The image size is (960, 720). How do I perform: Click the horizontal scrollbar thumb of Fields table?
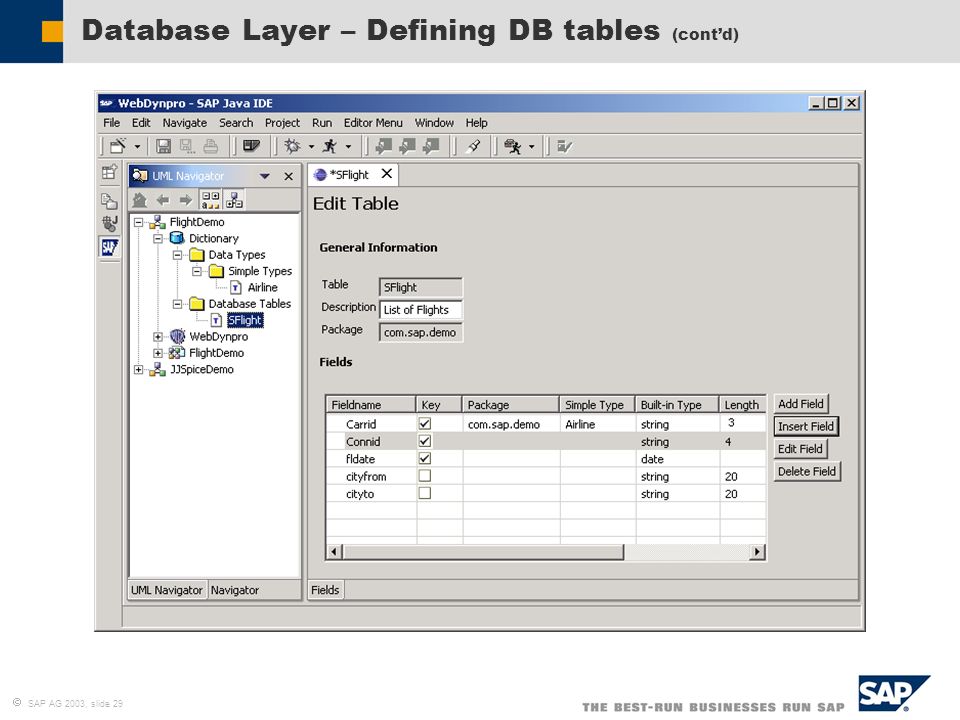tap(483, 552)
